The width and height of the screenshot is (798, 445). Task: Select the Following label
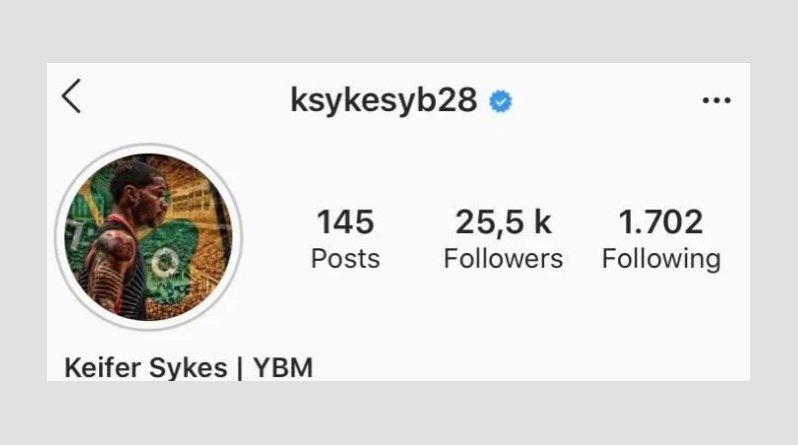click(661, 260)
